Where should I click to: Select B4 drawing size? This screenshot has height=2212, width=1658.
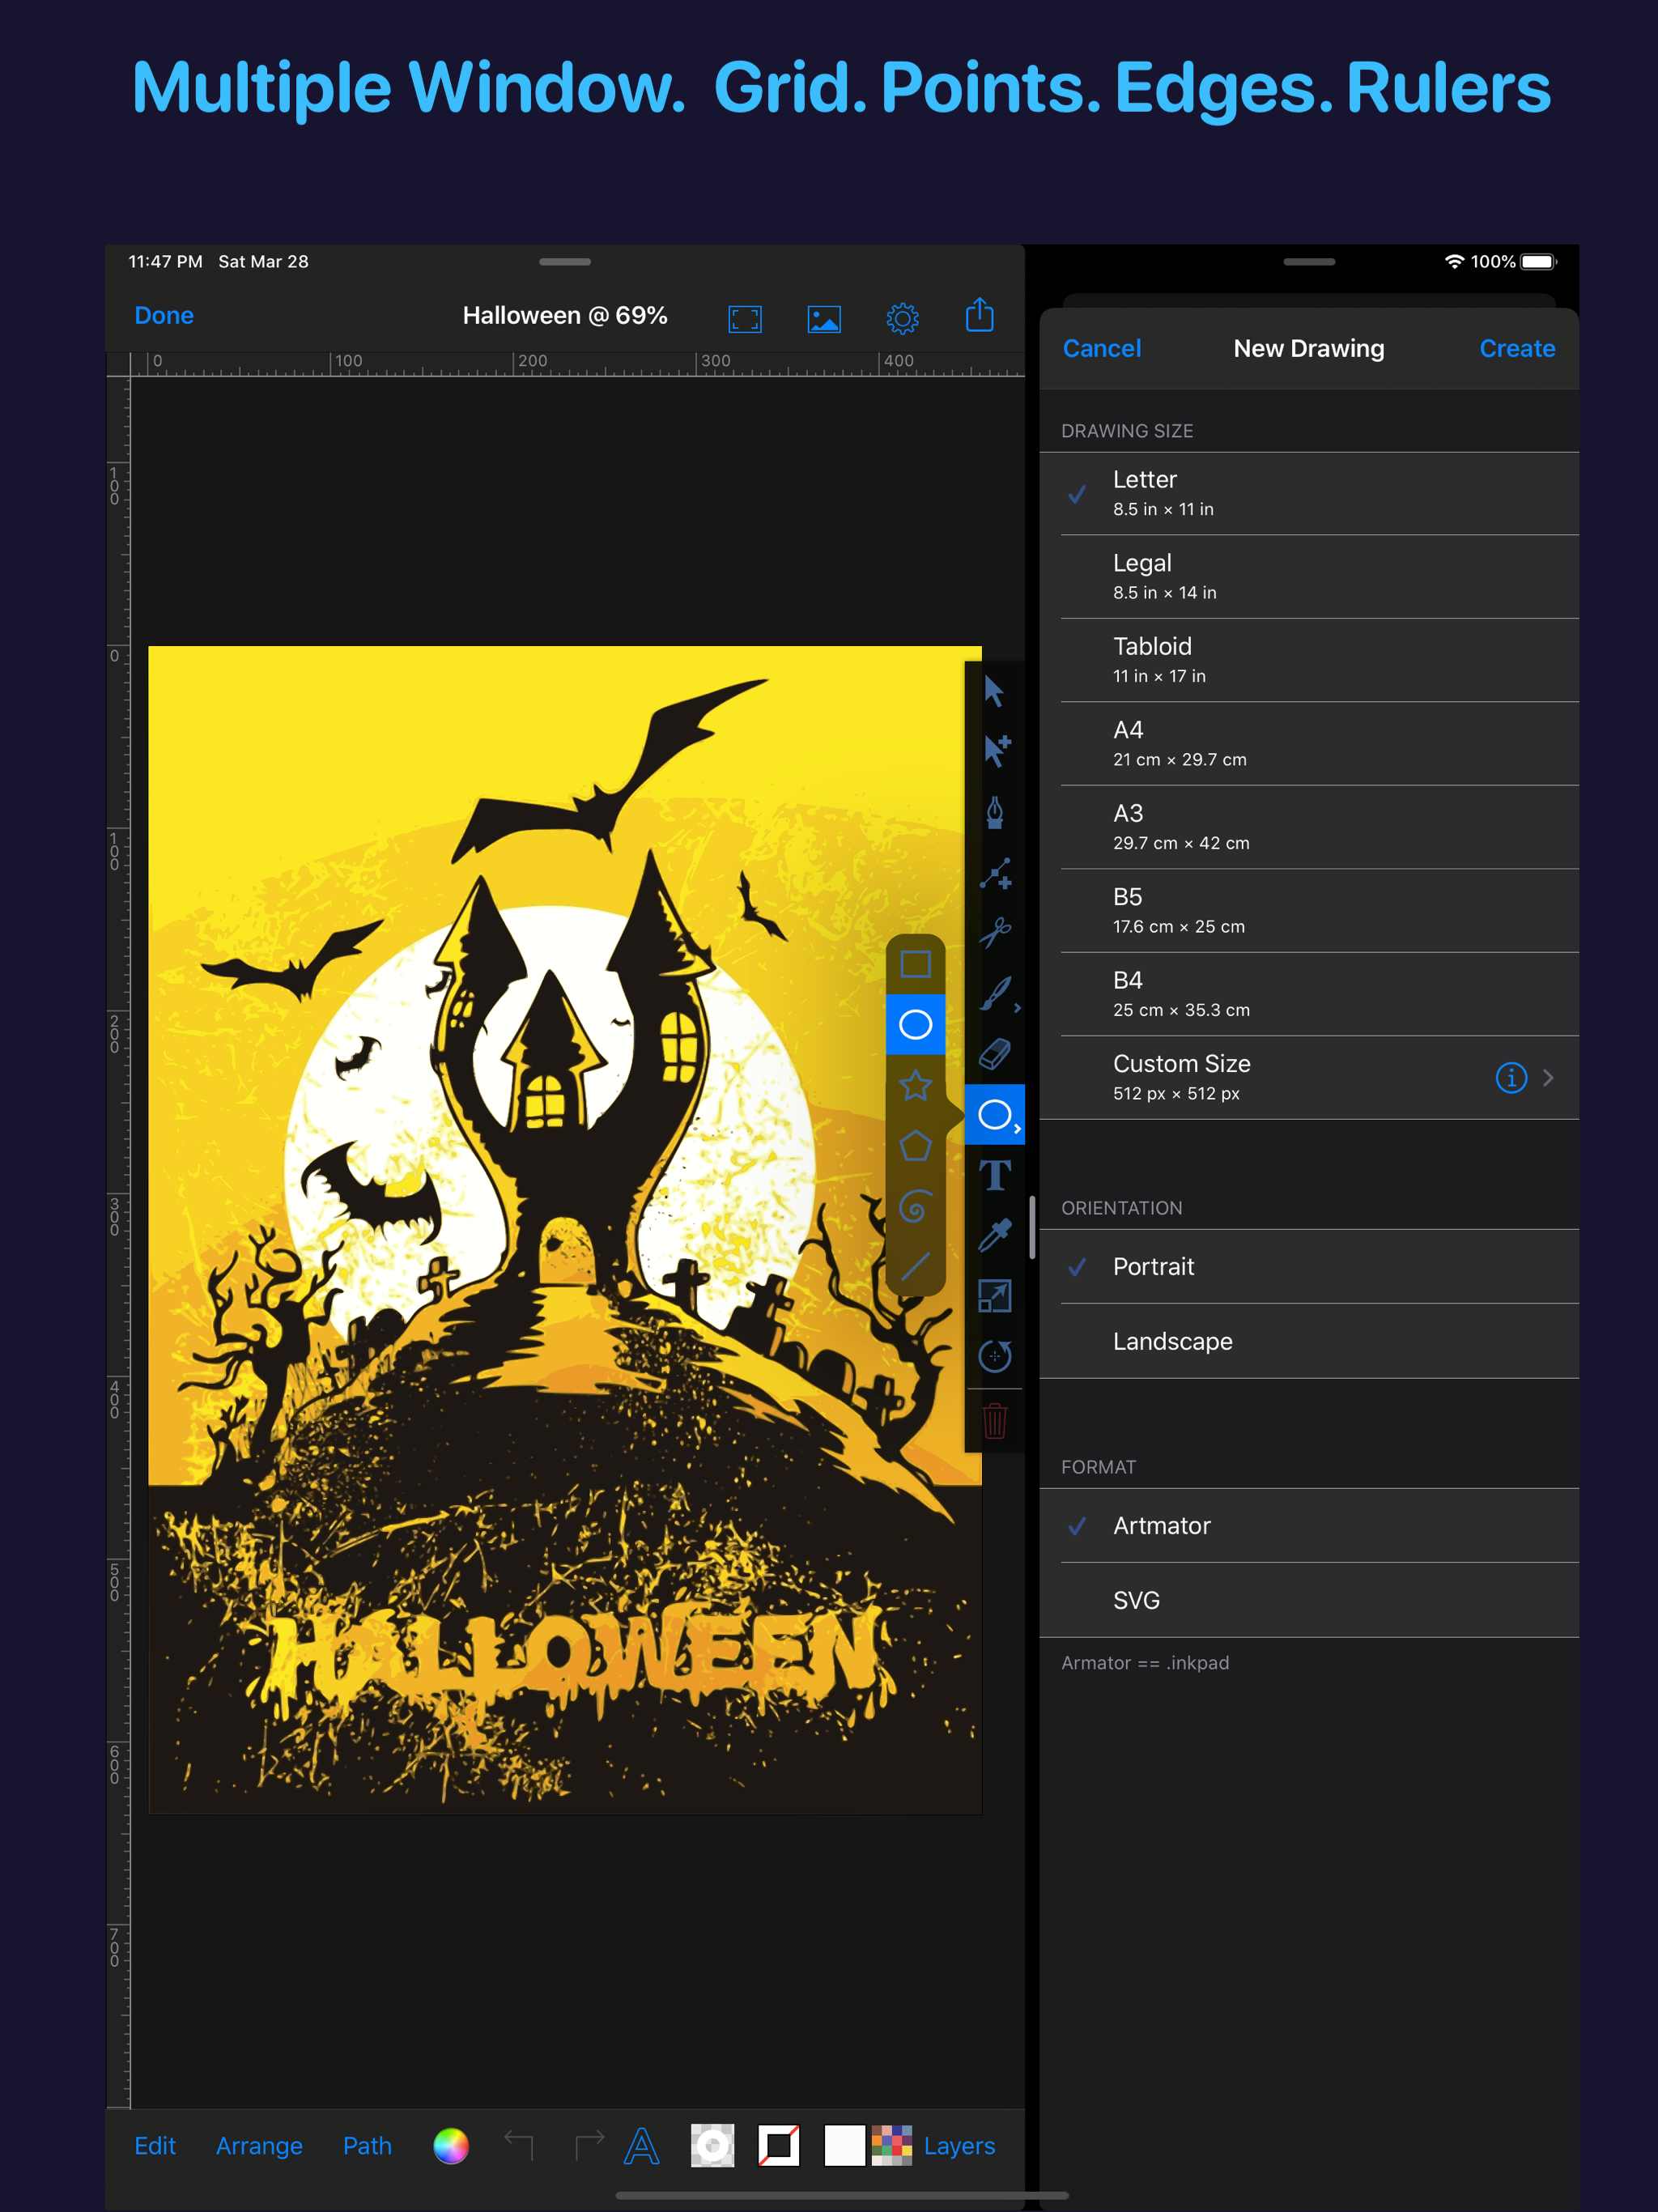click(x=1309, y=994)
